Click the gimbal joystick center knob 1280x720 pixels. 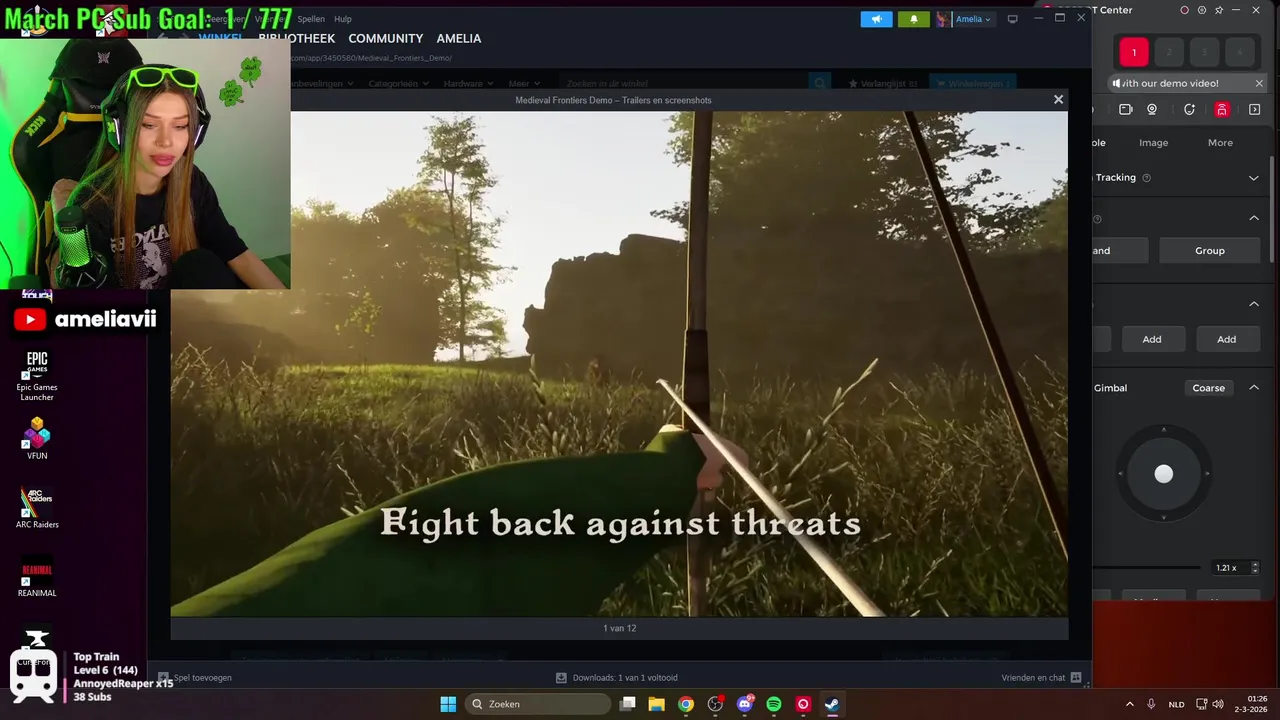click(1163, 474)
